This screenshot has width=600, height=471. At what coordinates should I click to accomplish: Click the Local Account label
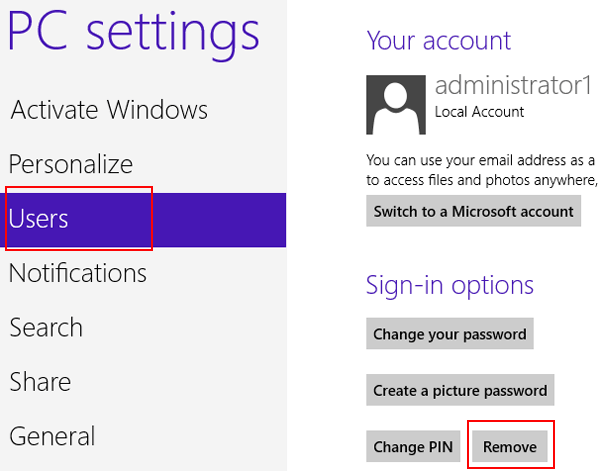(x=479, y=112)
